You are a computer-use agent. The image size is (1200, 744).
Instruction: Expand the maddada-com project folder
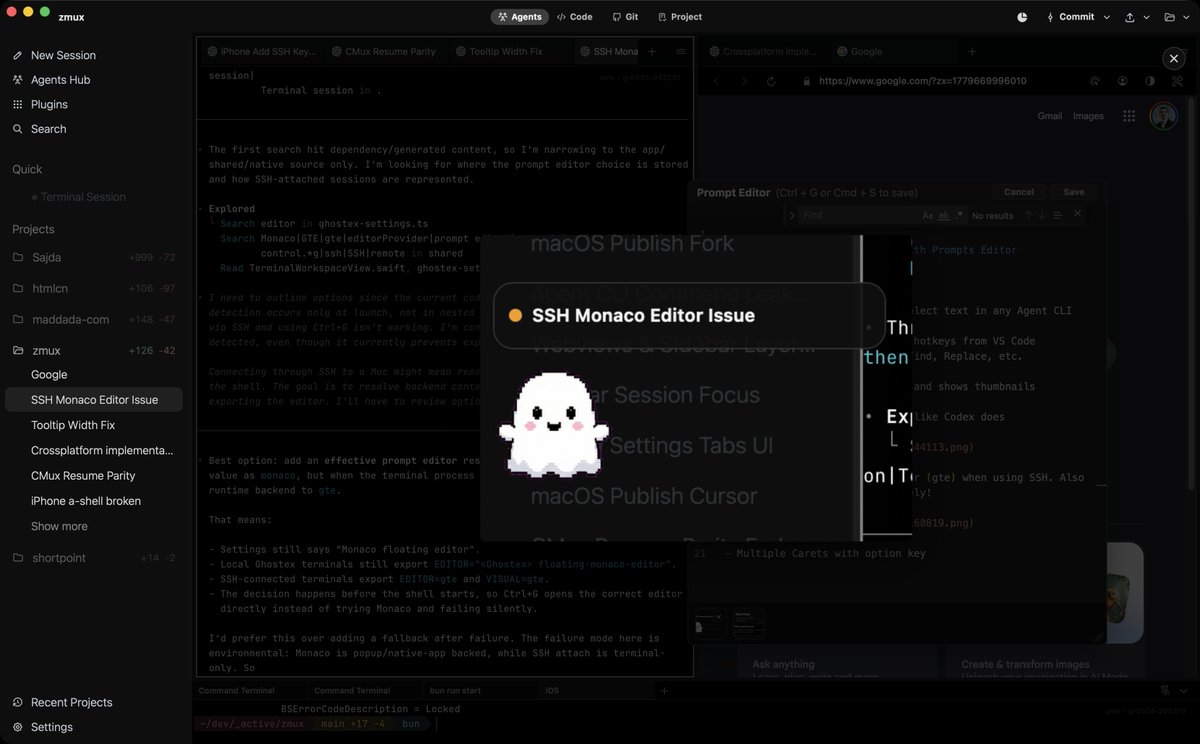click(93, 319)
